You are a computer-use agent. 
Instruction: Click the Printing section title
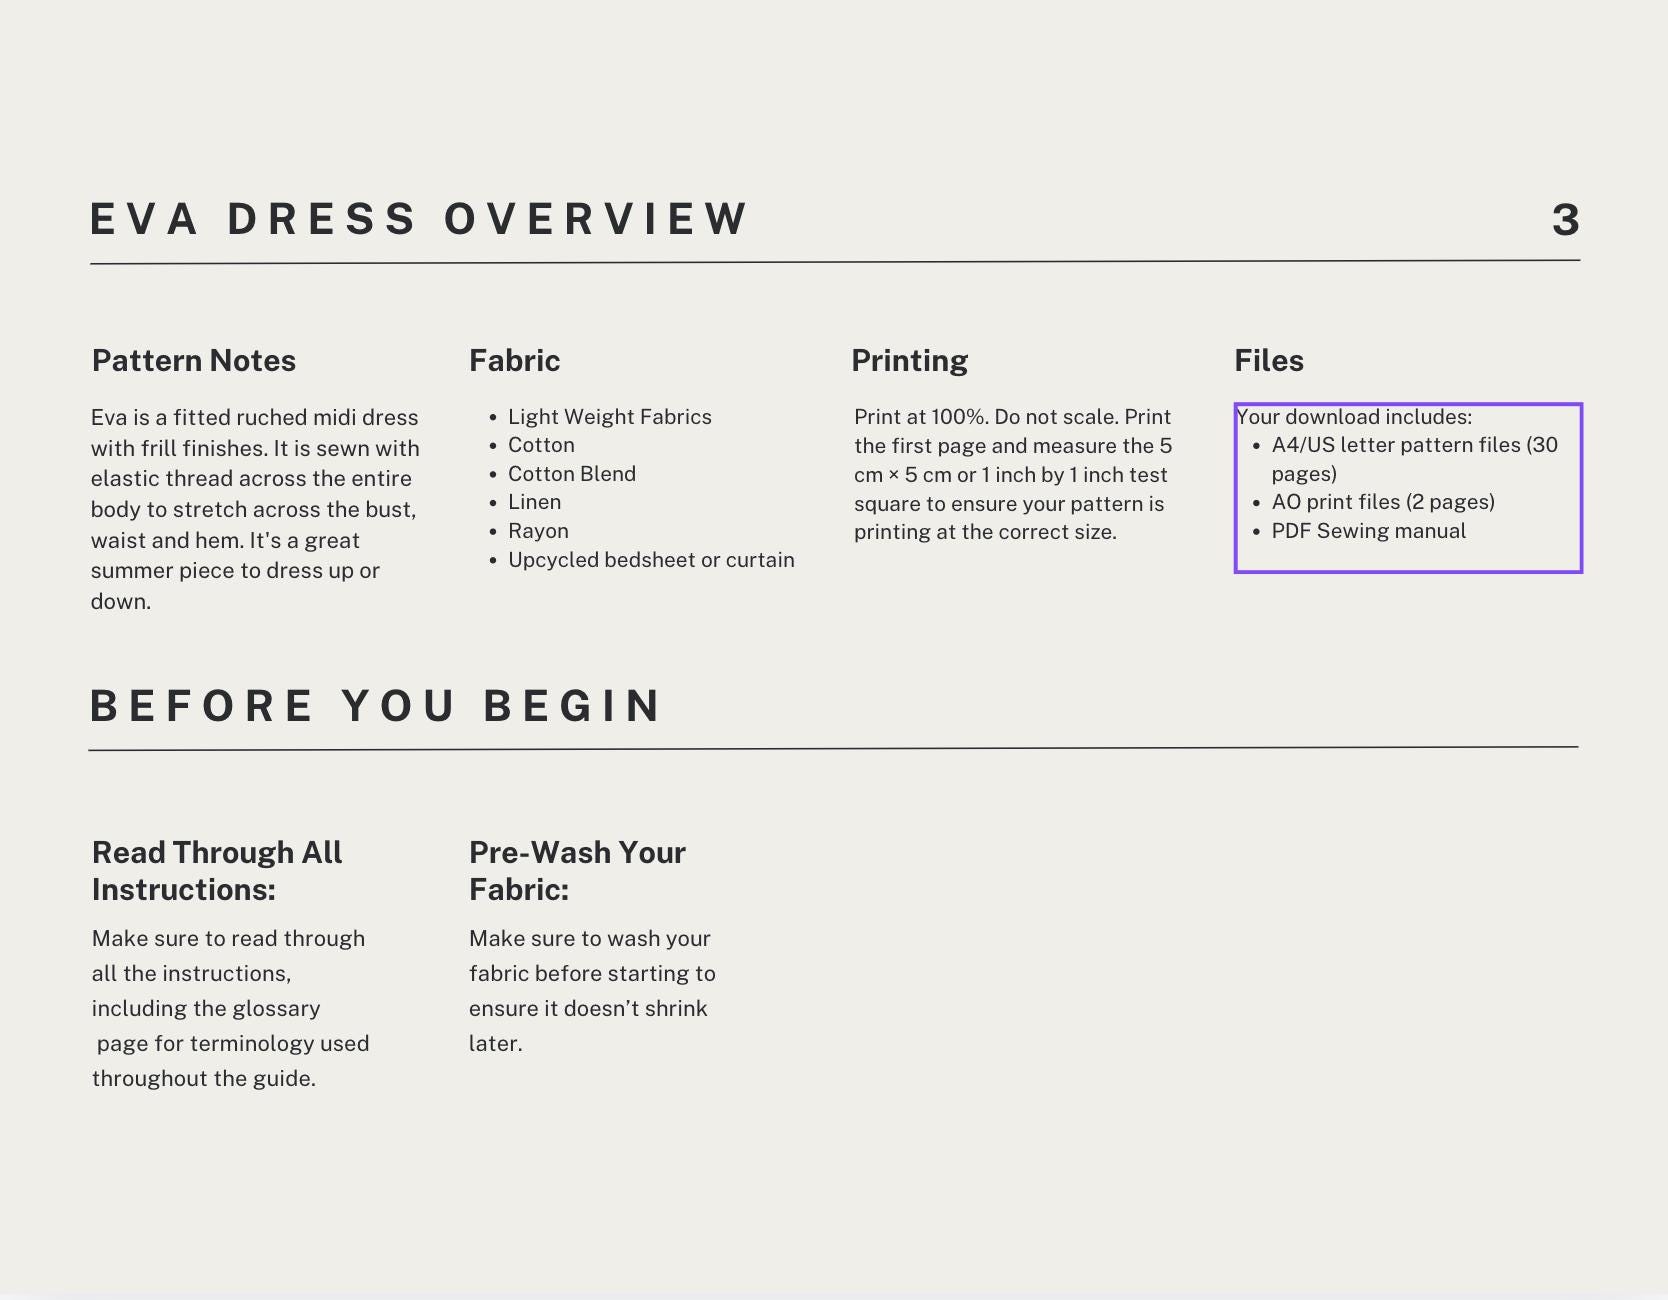909,361
